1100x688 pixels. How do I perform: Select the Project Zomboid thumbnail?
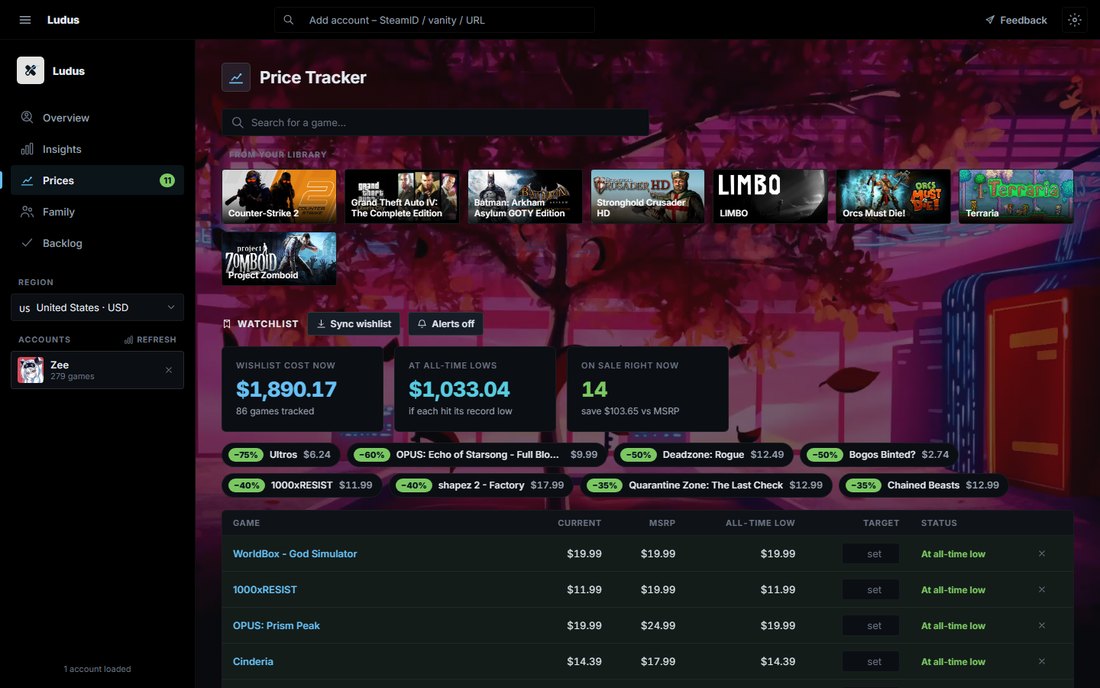(279, 258)
